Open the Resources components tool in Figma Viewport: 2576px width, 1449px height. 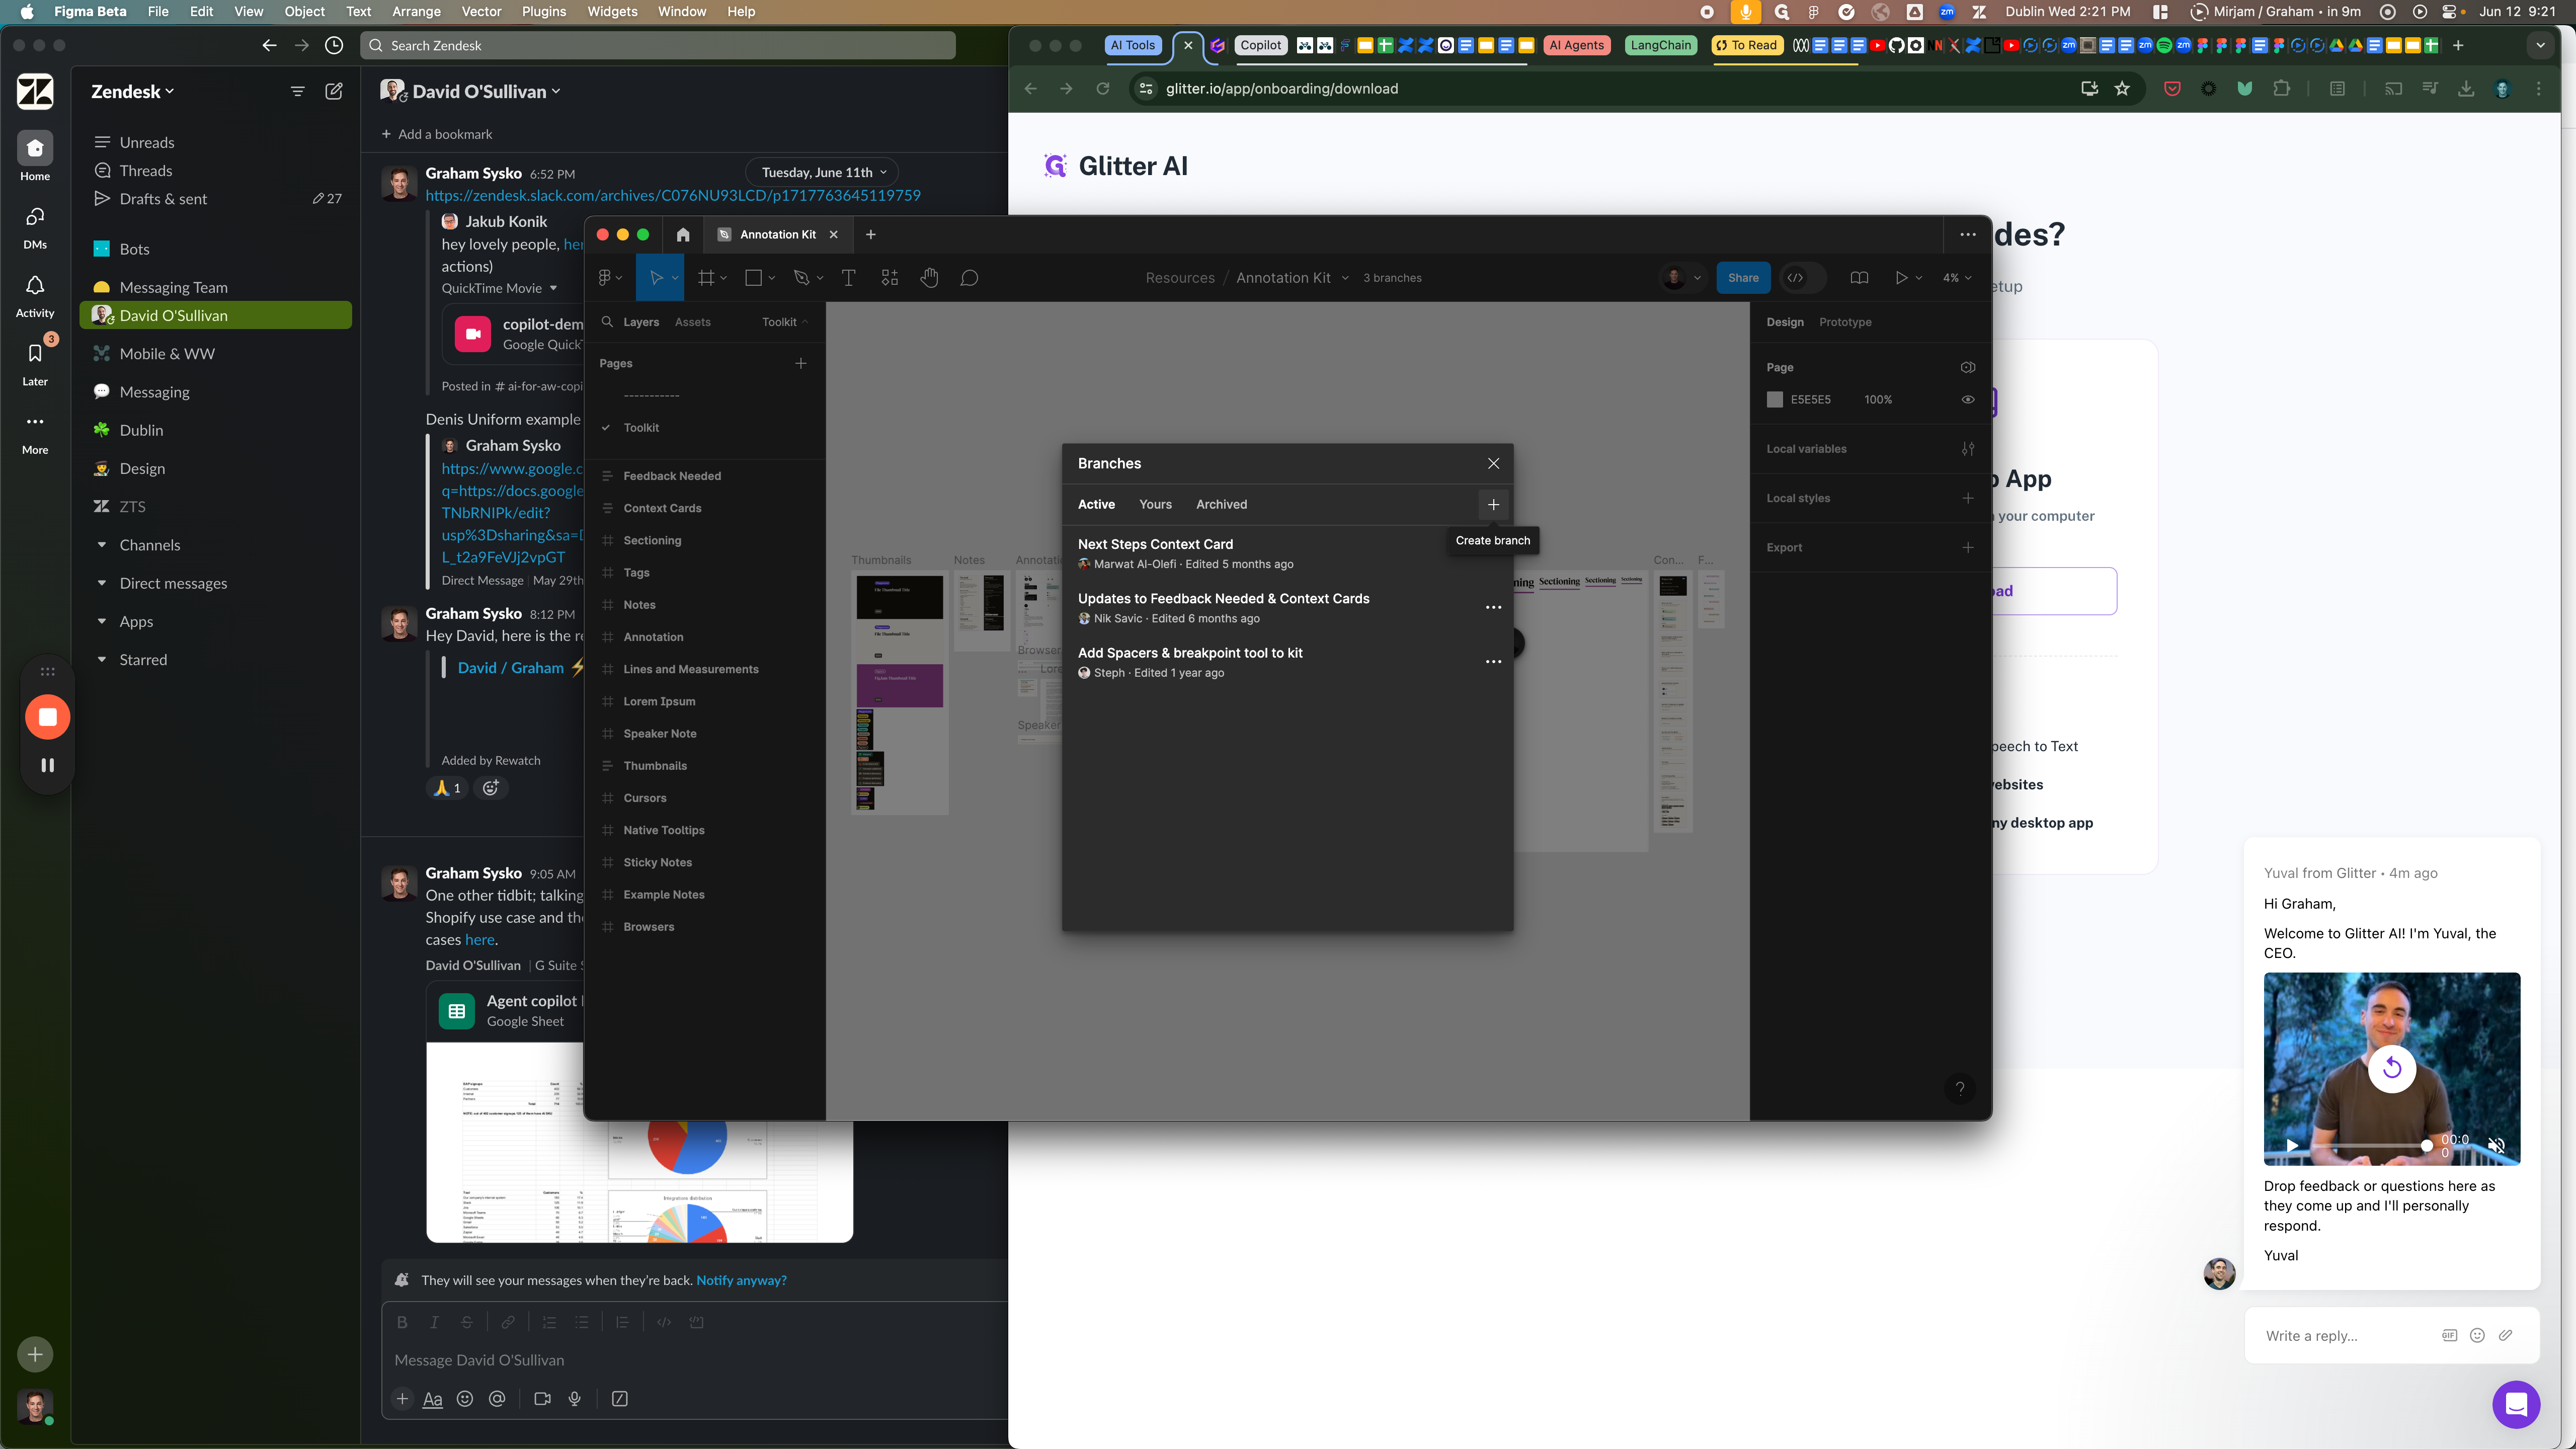pos(889,278)
